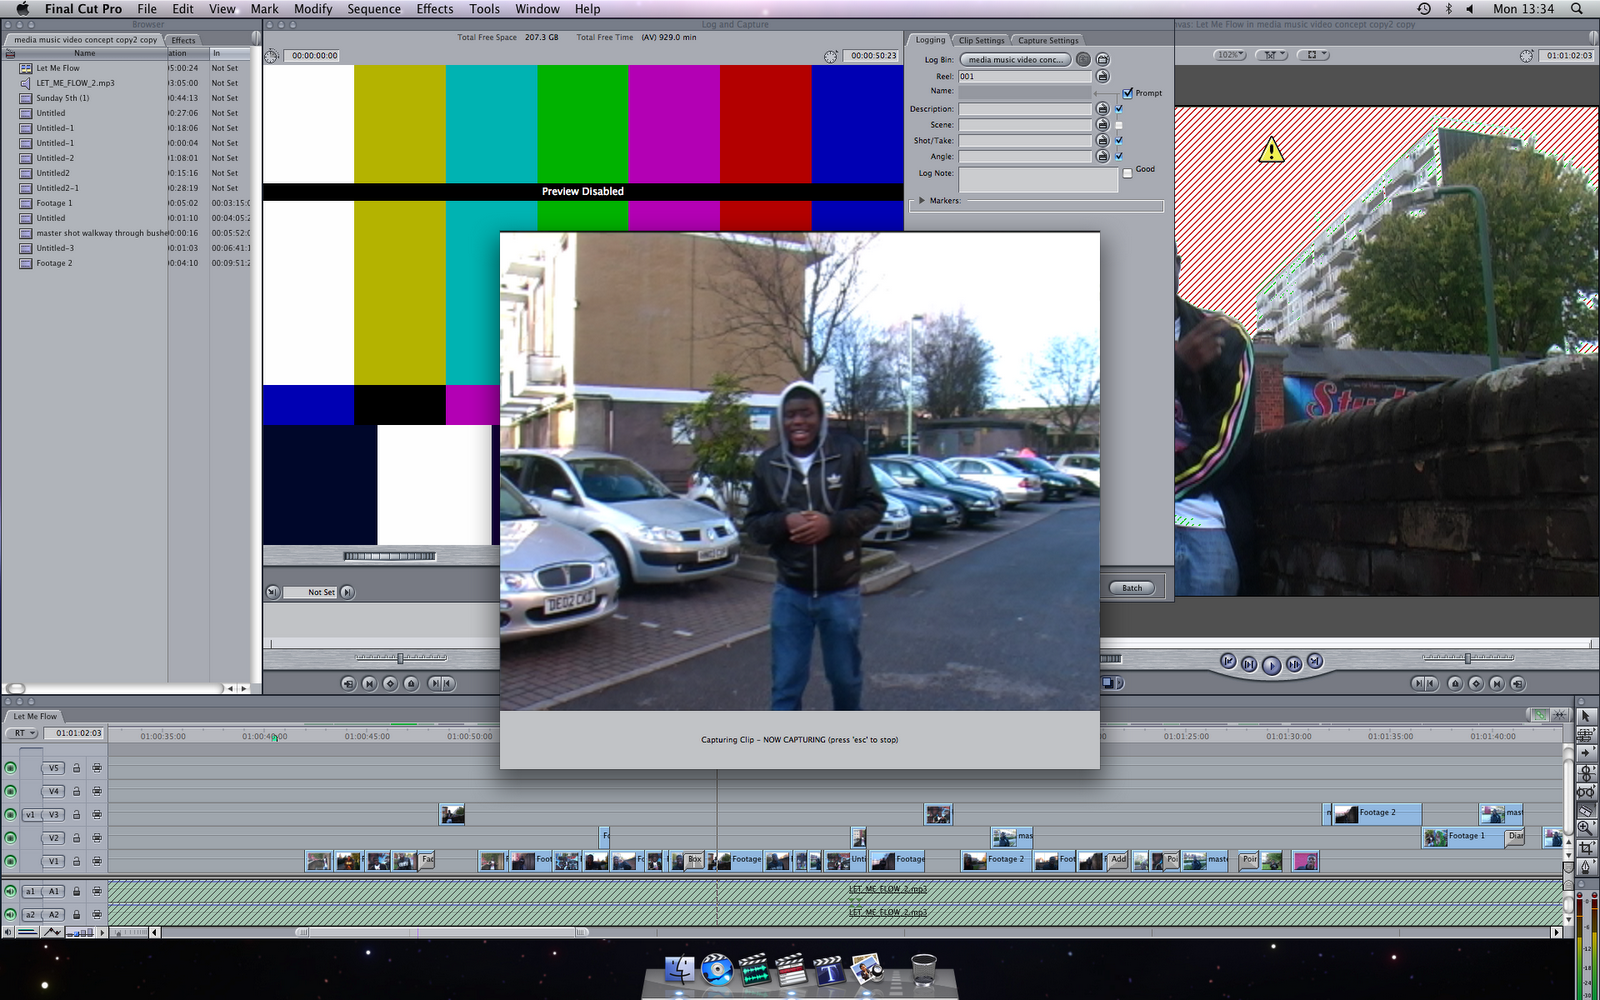Viewport: 1600px width, 1000px height.
Task: Click the Reel input field
Action: click(x=1025, y=76)
